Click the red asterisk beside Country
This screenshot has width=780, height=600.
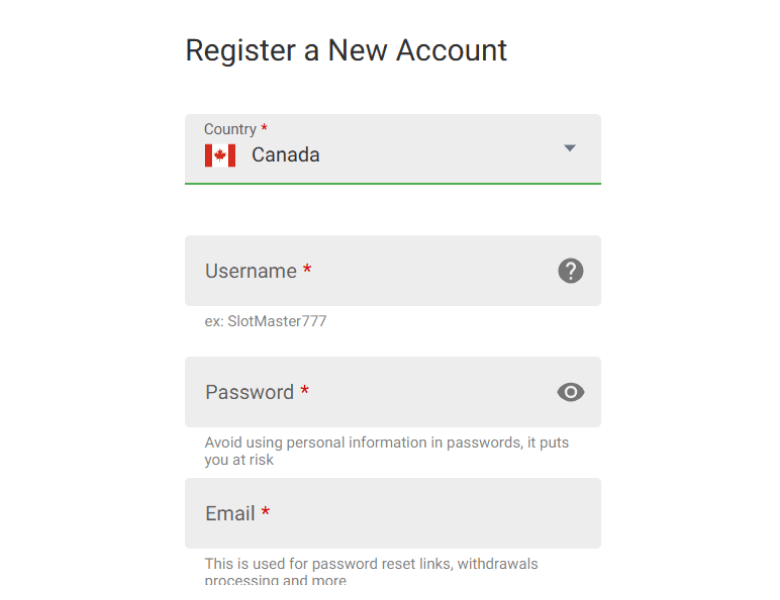pos(264,129)
